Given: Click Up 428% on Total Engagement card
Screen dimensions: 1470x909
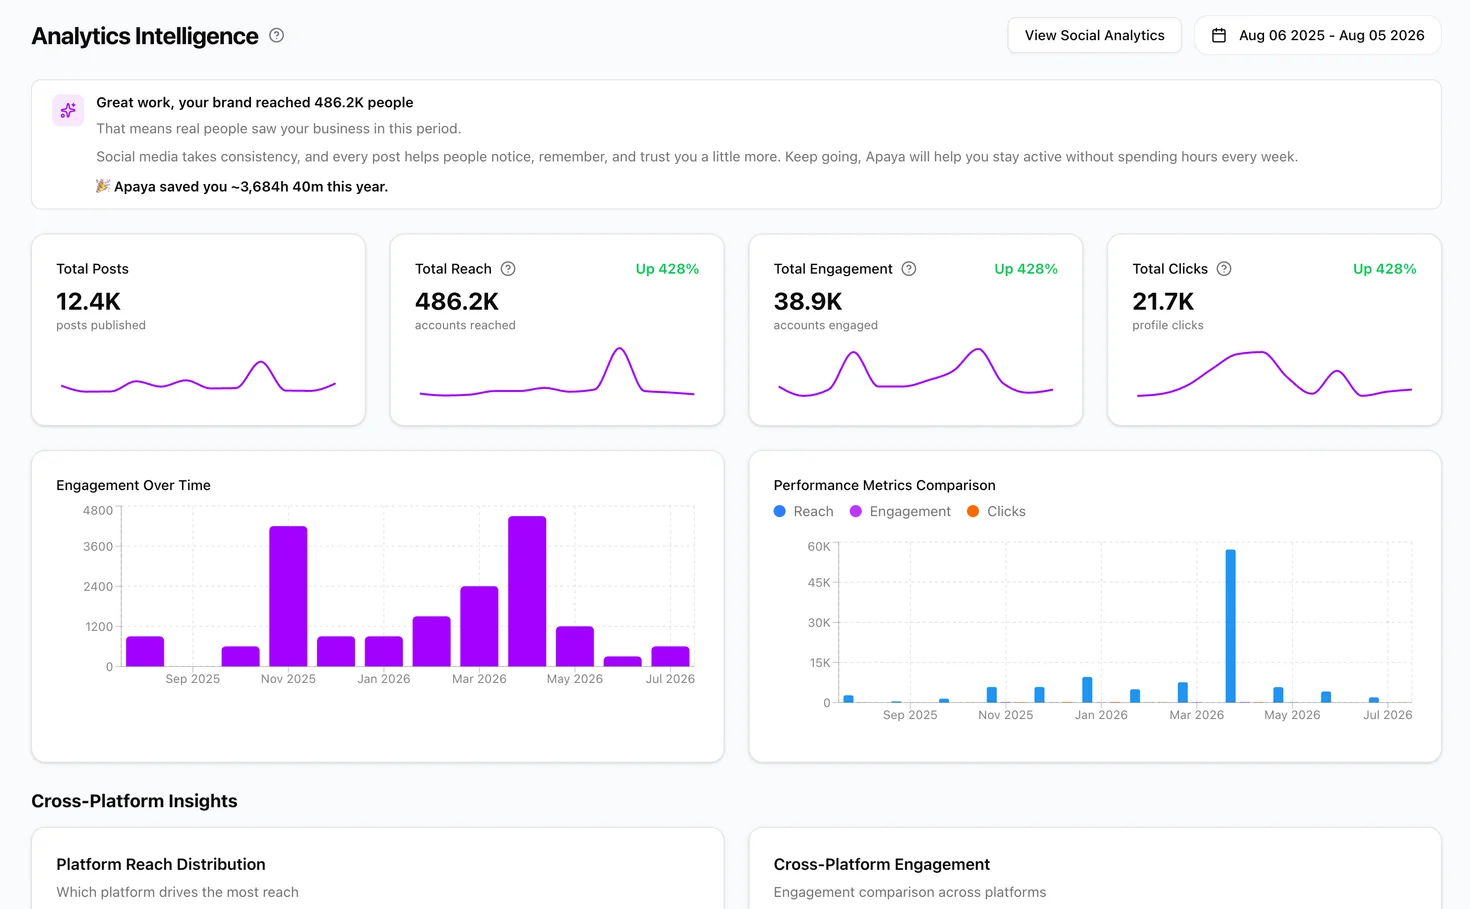Looking at the screenshot, I should 1026,269.
